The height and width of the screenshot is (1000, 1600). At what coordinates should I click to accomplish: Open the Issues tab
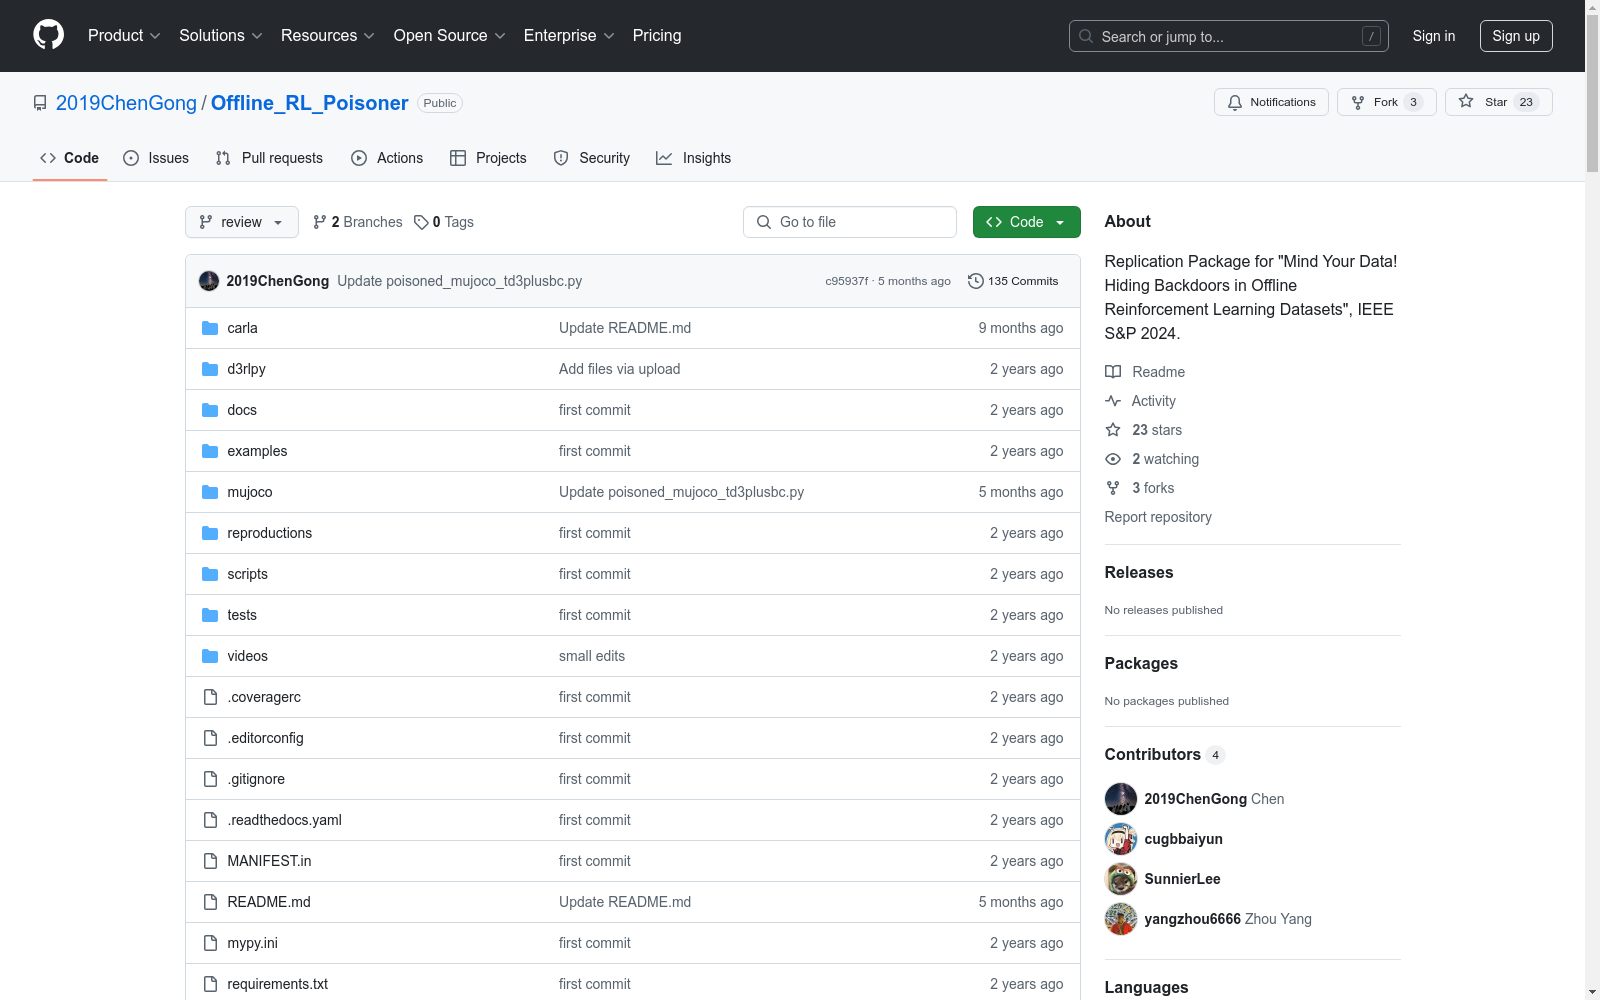point(156,158)
